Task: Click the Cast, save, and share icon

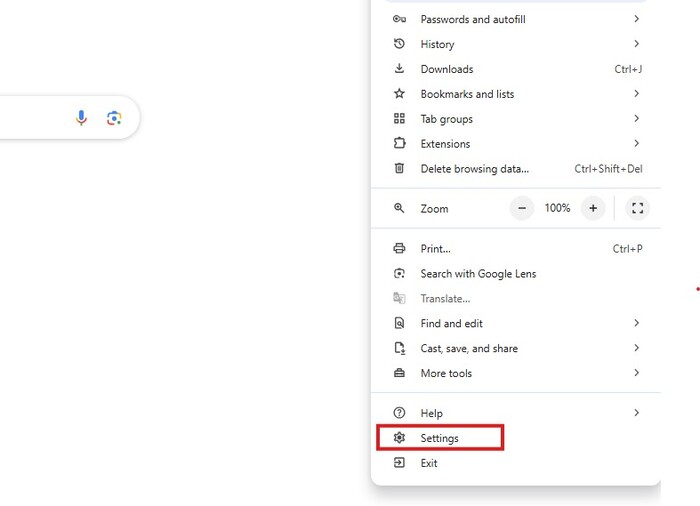Action: [400, 348]
